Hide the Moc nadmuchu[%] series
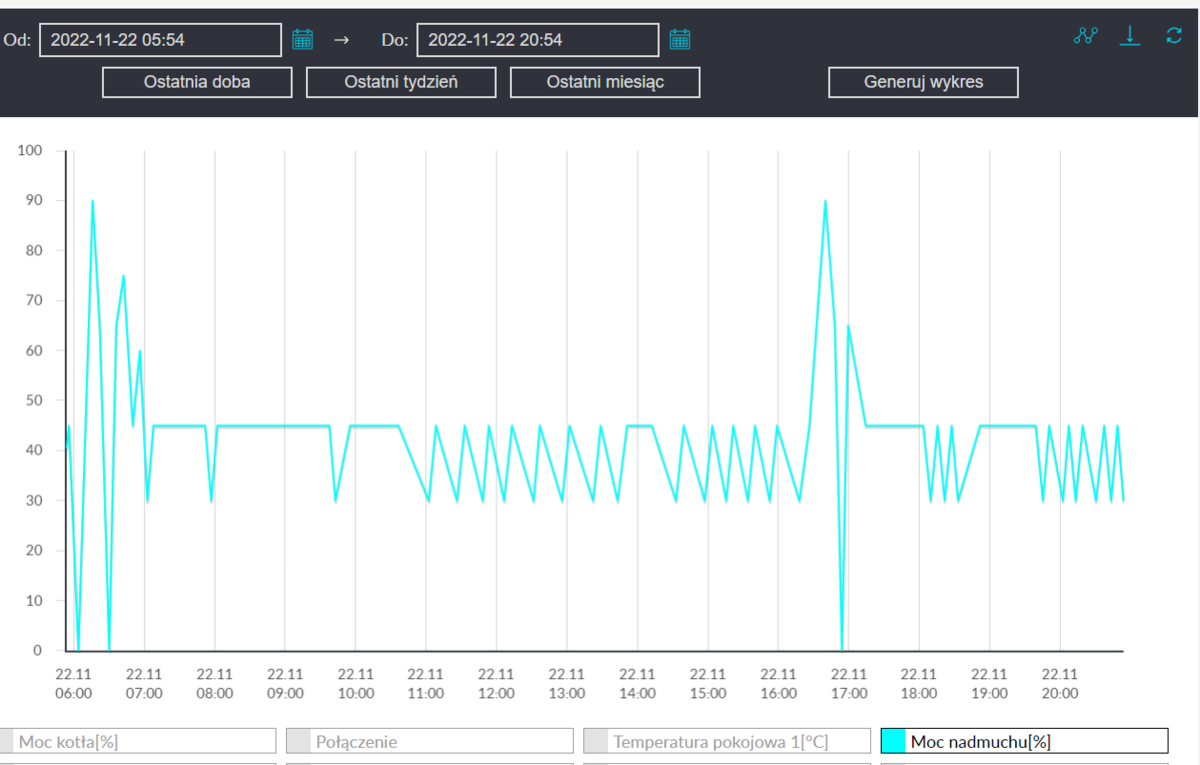The height and width of the screenshot is (765, 1200). pyautogui.click(x=1025, y=741)
